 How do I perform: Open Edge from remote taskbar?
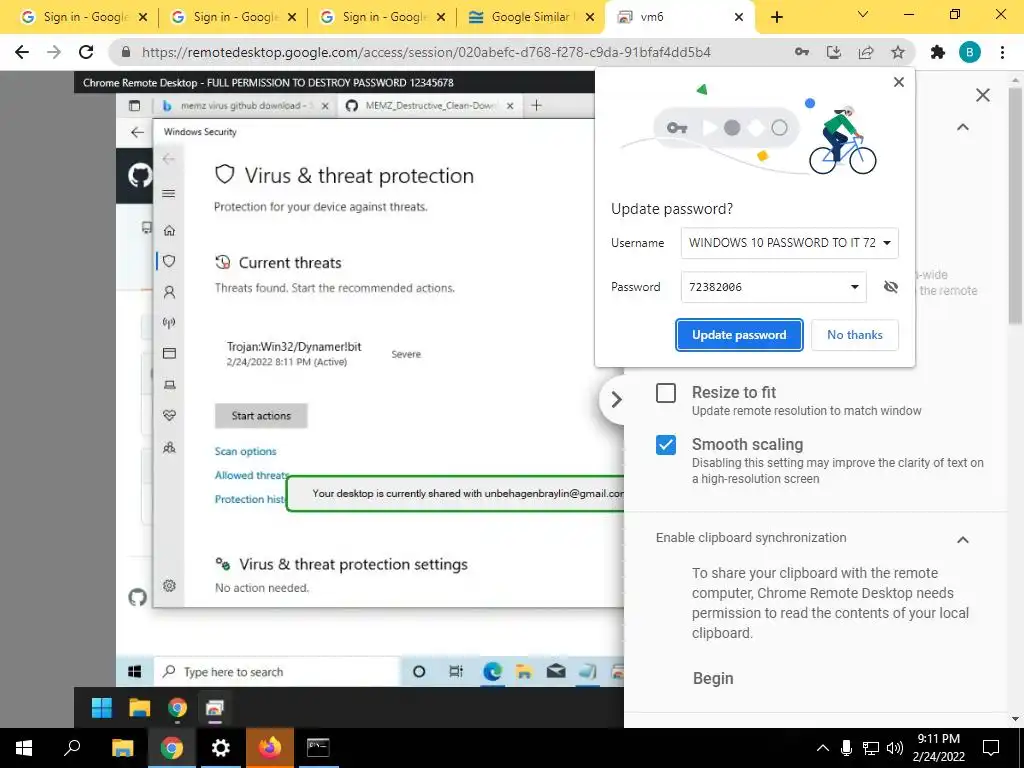click(492, 671)
